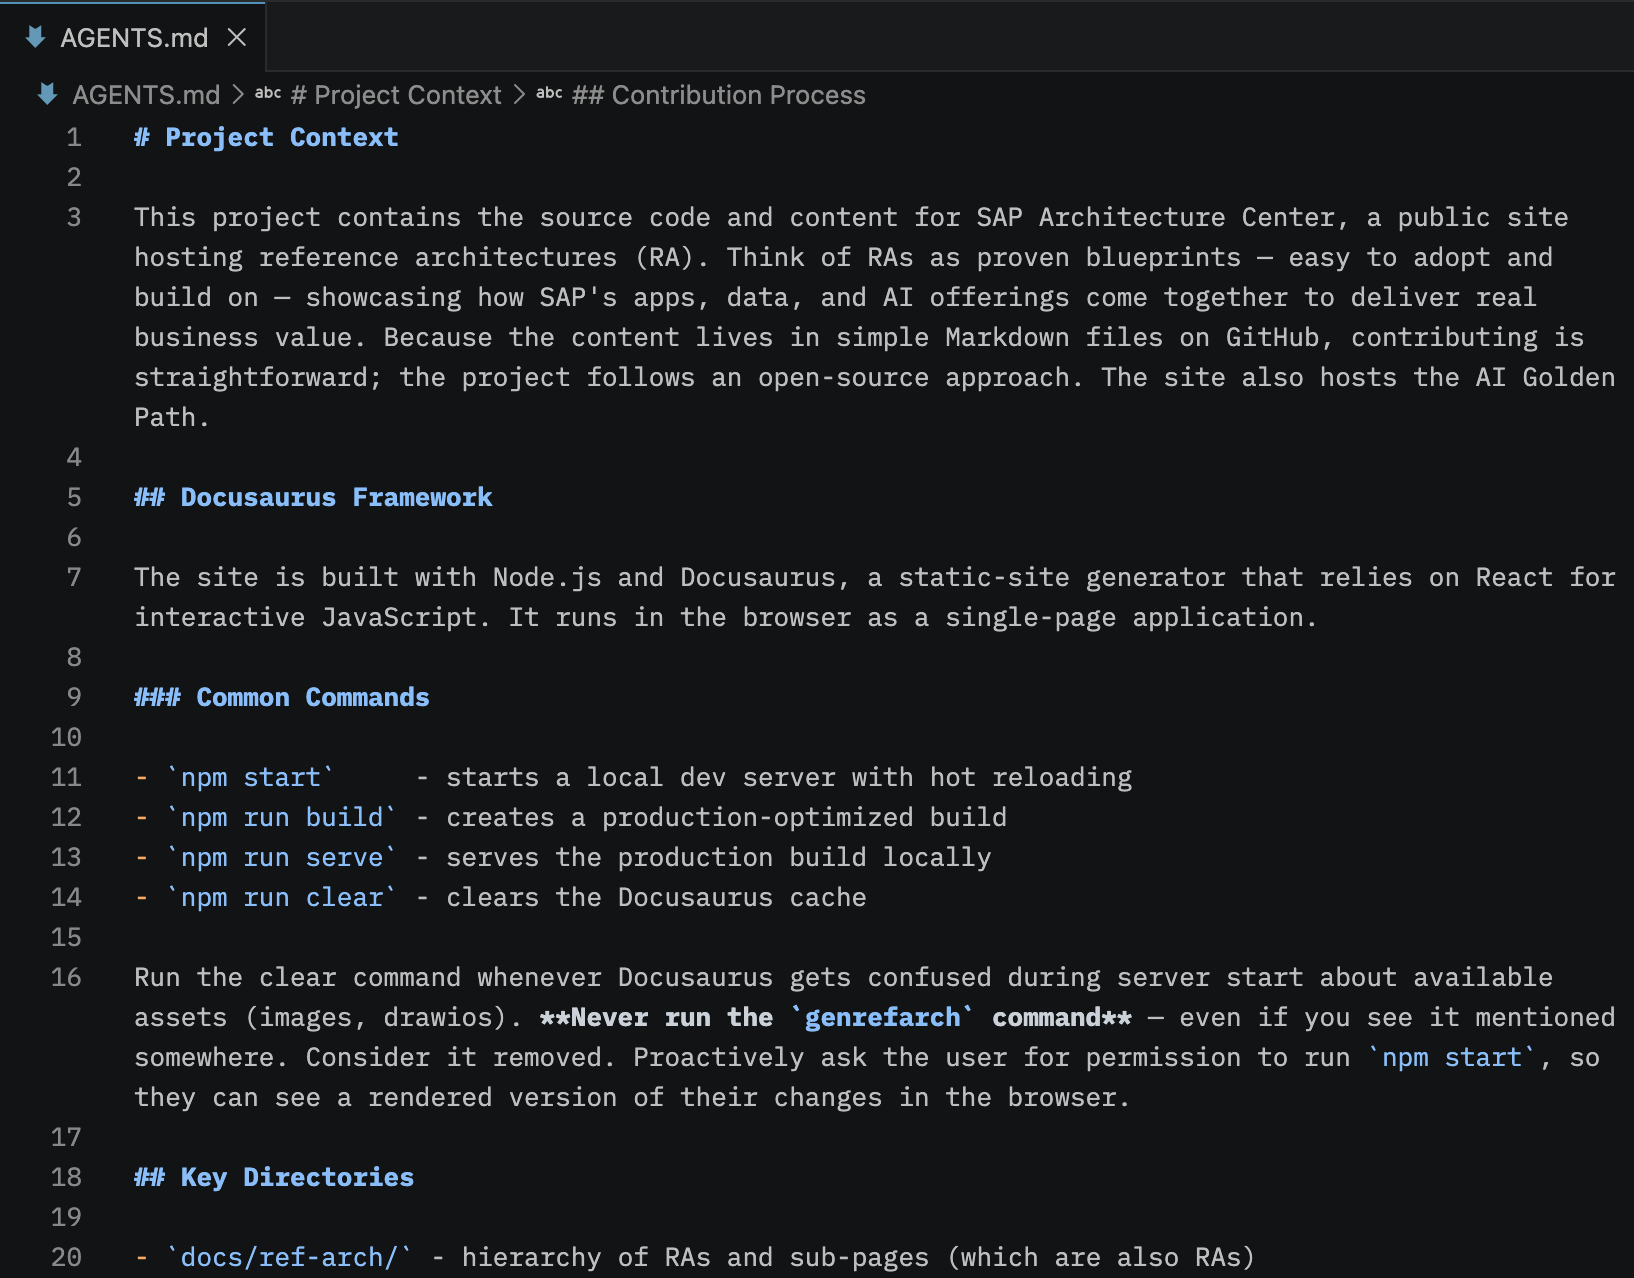Image resolution: width=1634 pixels, height=1278 pixels.
Task: Click line number 20 in the gutter
Action: tap(66, 1257)
